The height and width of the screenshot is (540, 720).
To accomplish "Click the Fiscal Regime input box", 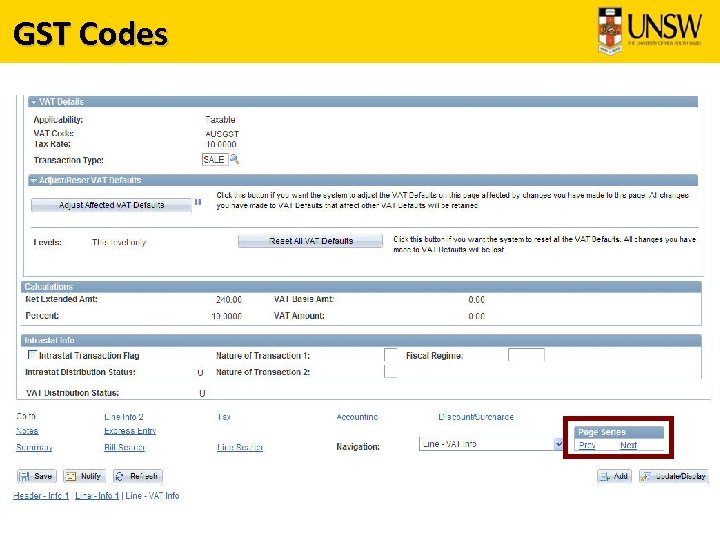I will pyautogui.click(x=526, y=354).
